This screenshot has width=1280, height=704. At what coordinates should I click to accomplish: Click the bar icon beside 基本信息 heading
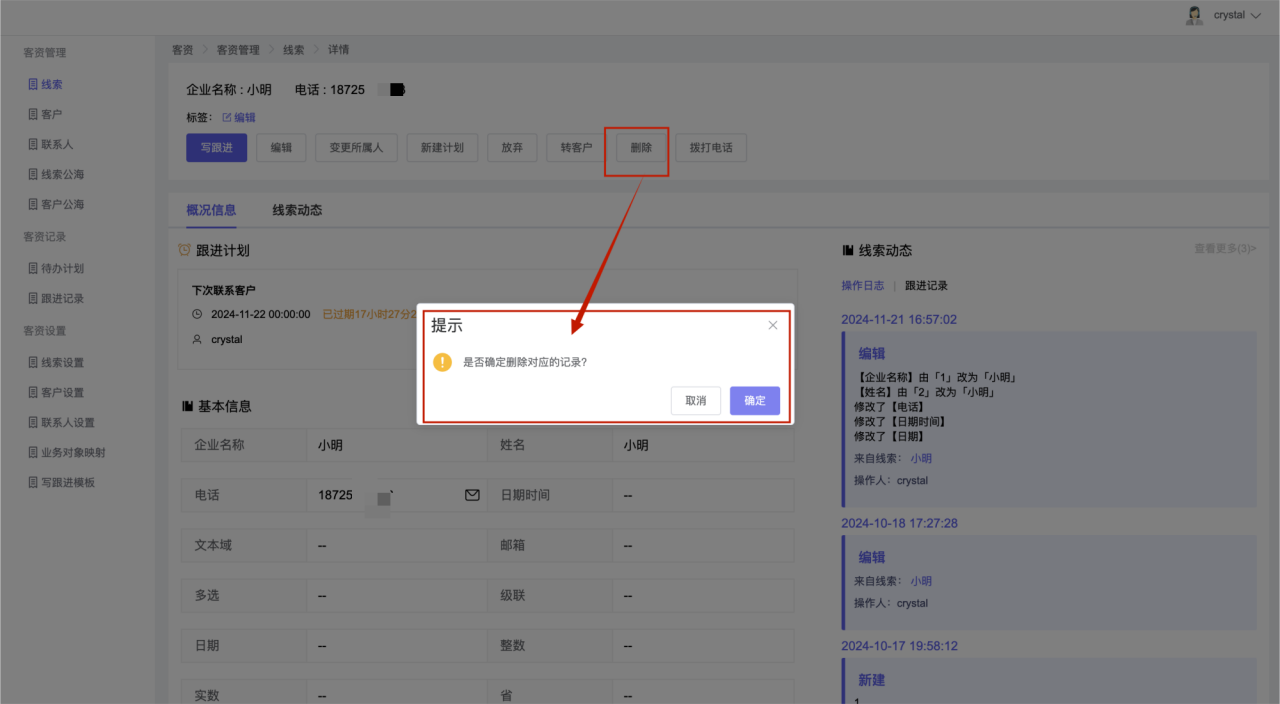click(187, 407)
